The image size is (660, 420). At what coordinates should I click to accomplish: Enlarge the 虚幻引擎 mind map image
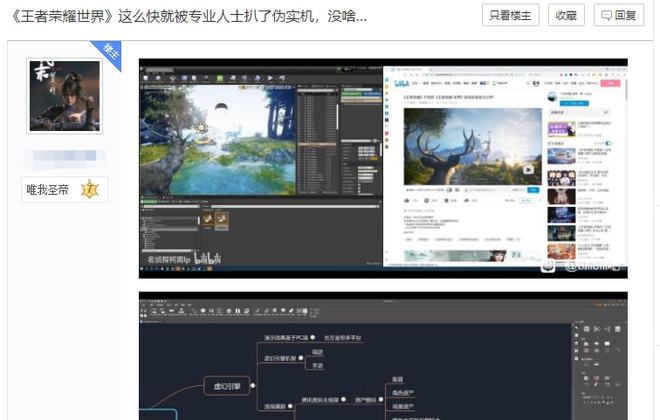point(383,356)
